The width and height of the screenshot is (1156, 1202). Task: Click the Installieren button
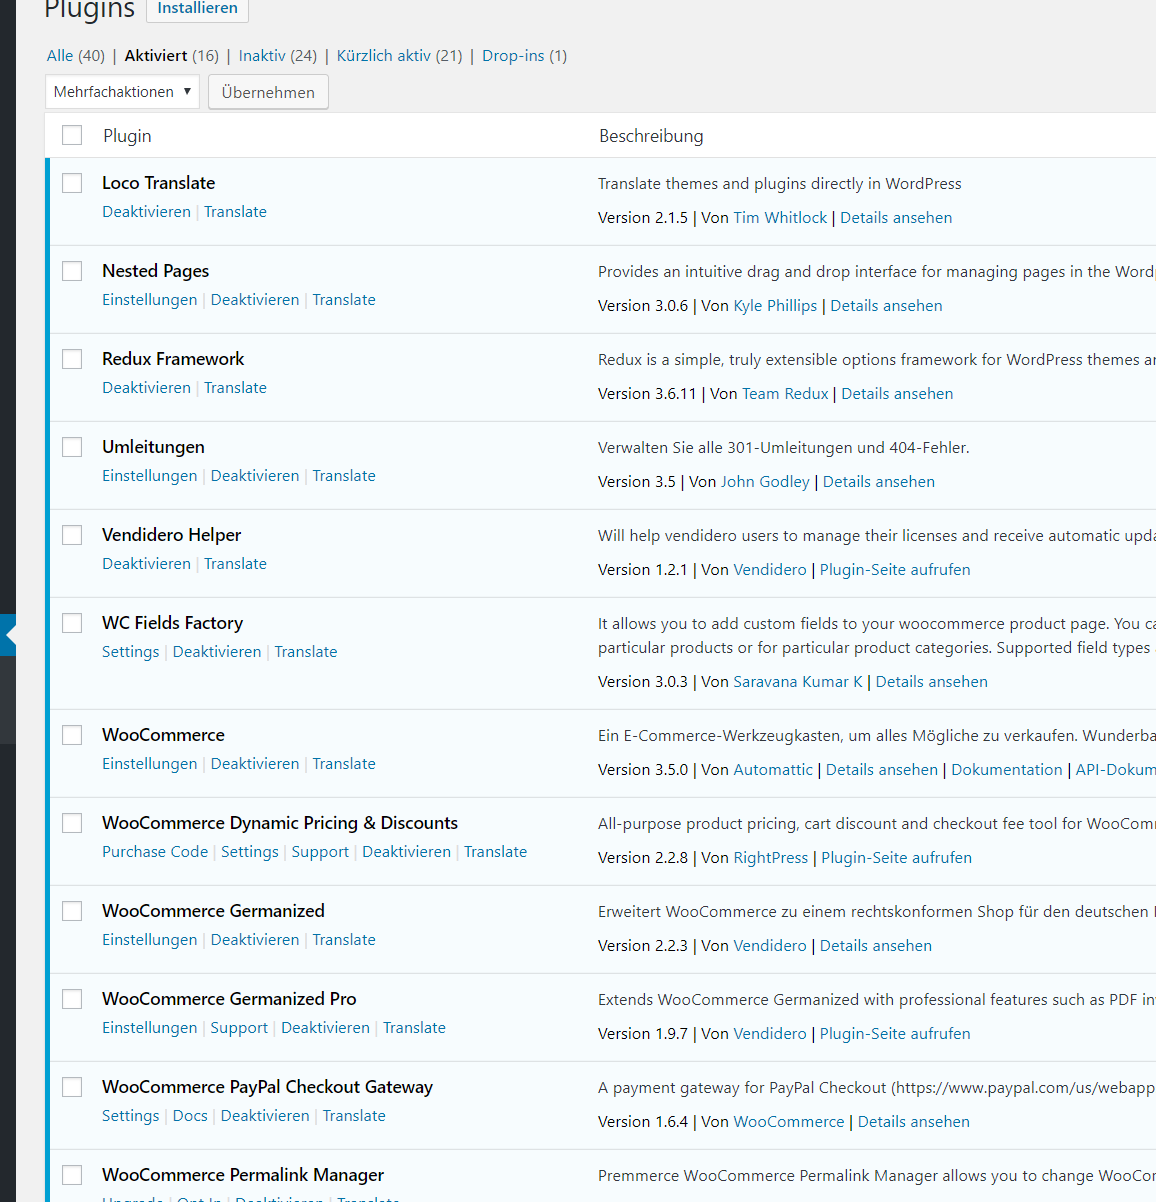[197, 9]
